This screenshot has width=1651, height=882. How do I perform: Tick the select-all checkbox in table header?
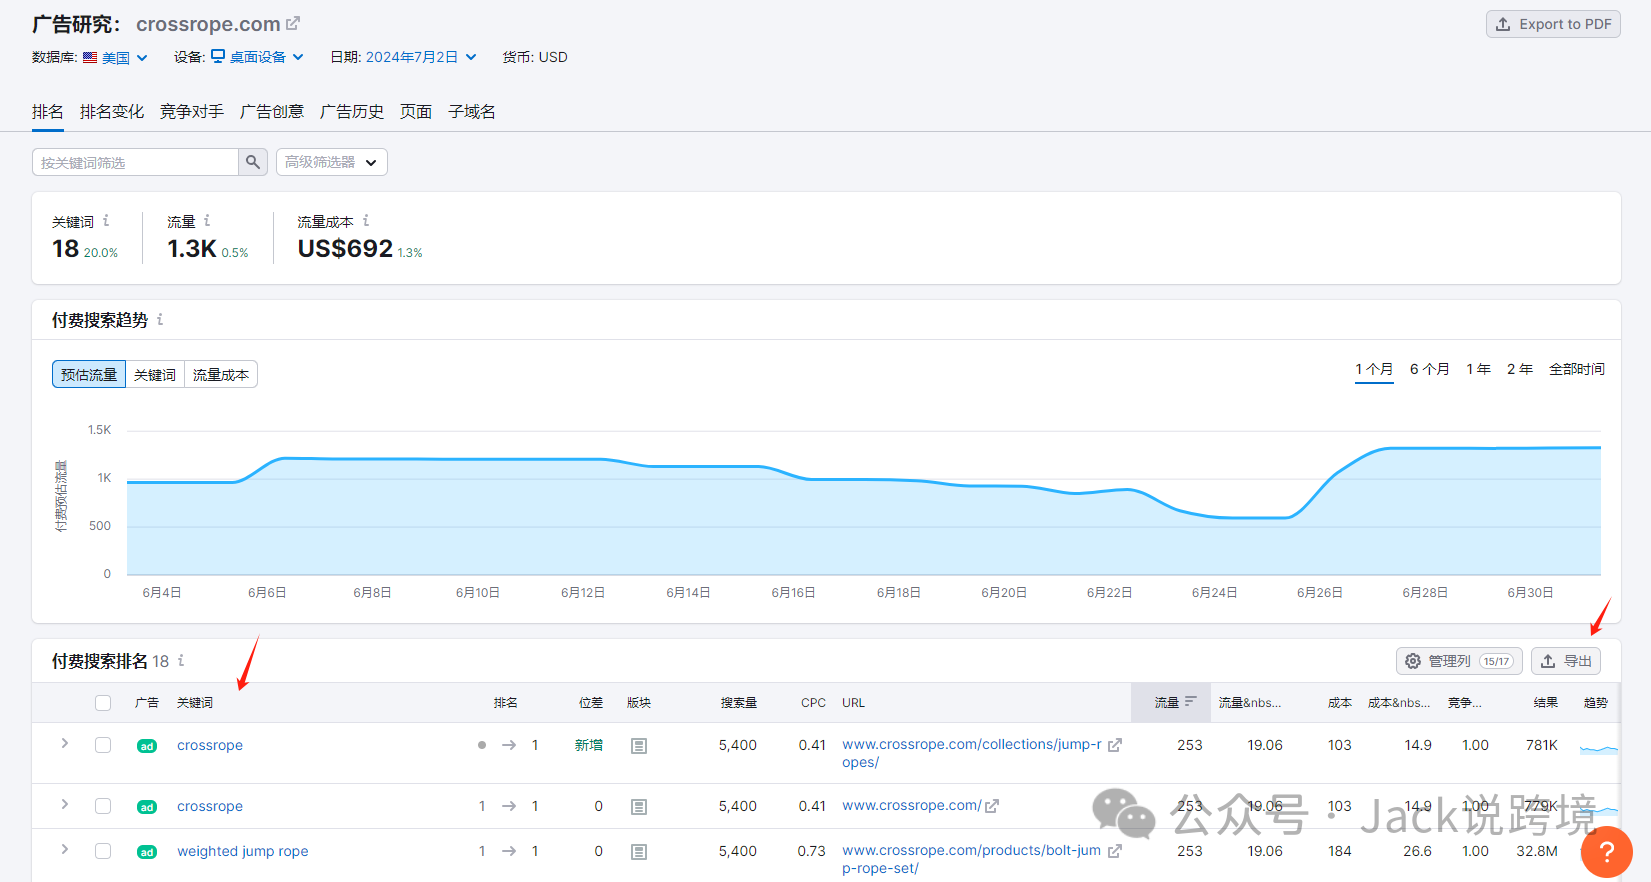[x=103, y=703]
